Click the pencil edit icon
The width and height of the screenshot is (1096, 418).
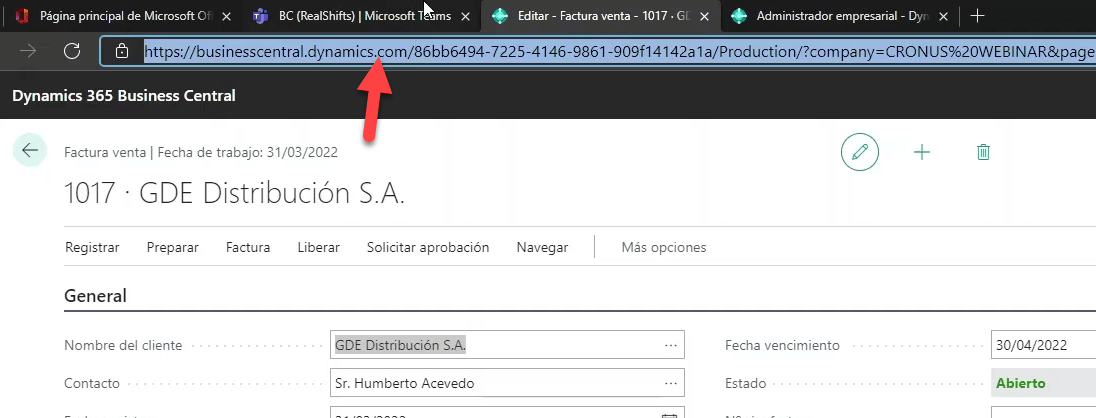click(x=859, y=152)
